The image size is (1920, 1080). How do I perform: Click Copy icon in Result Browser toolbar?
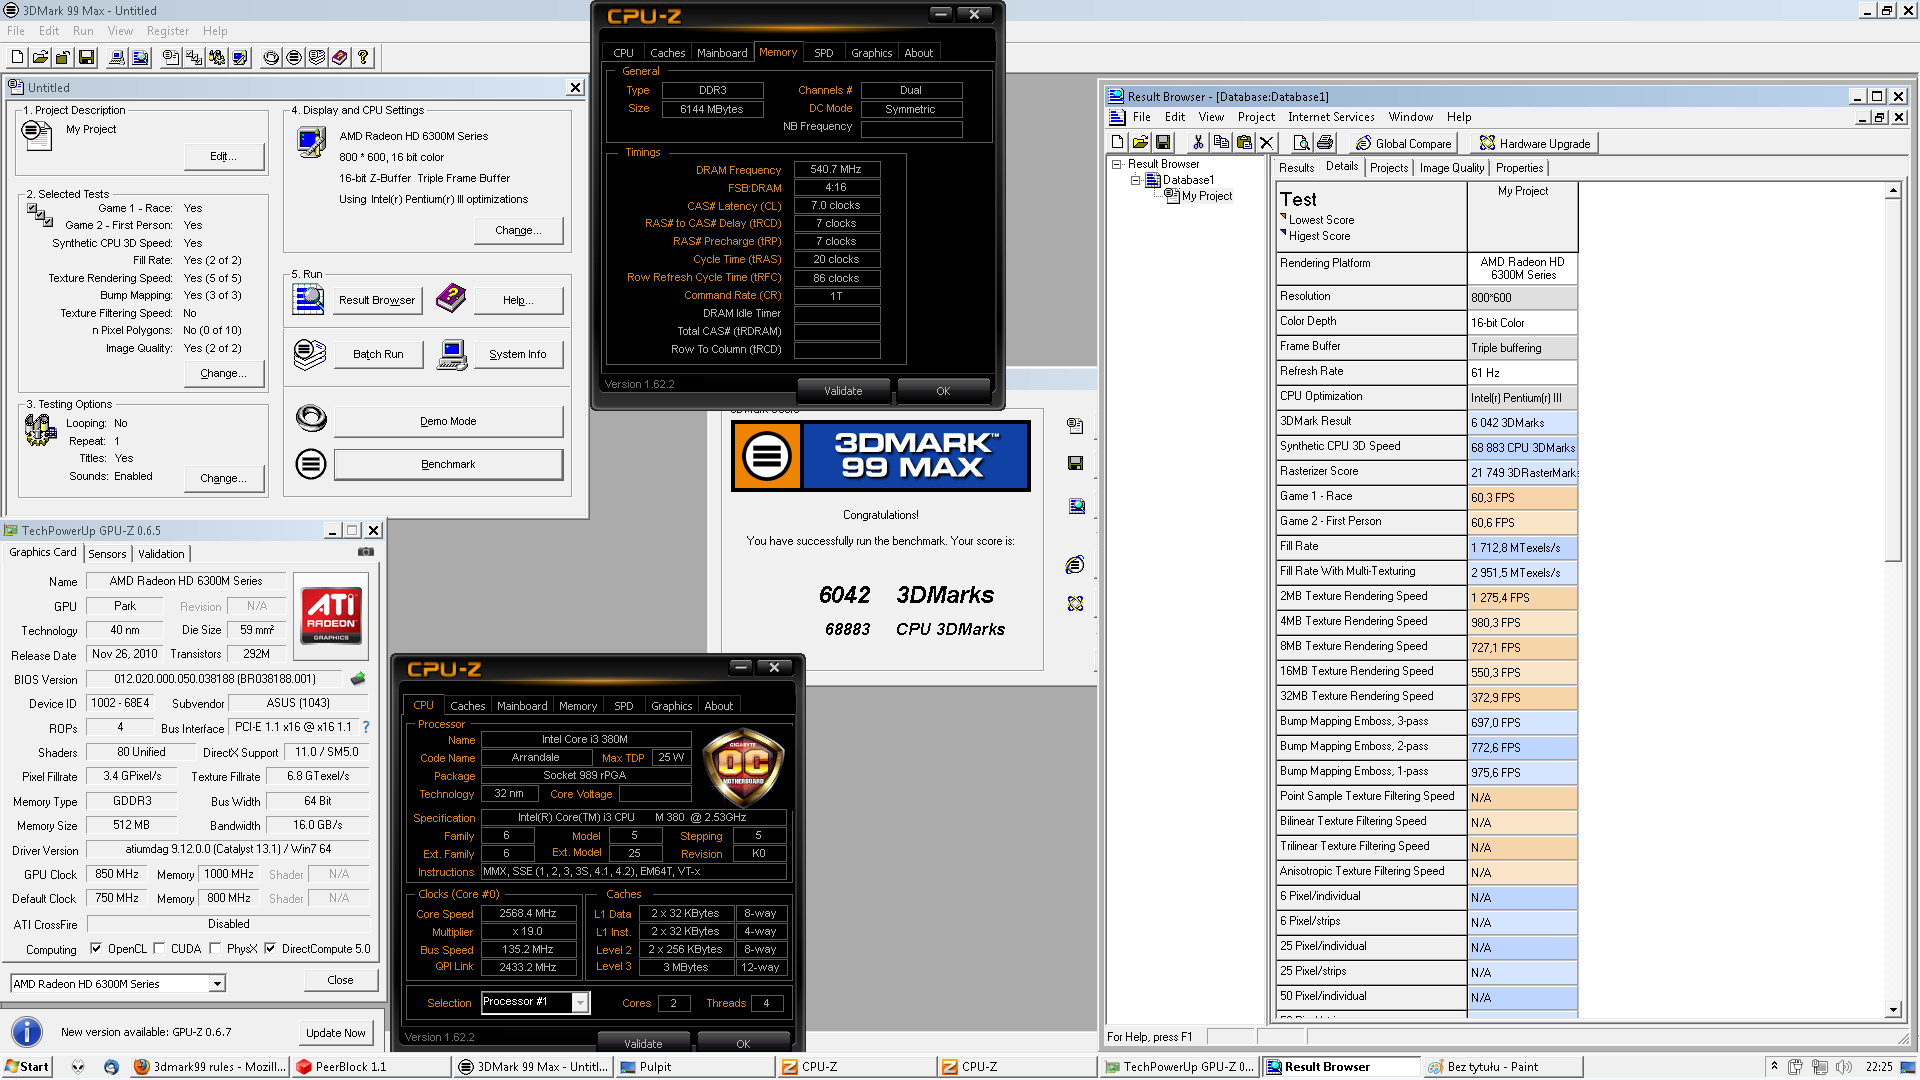(x=1221, y=143)
